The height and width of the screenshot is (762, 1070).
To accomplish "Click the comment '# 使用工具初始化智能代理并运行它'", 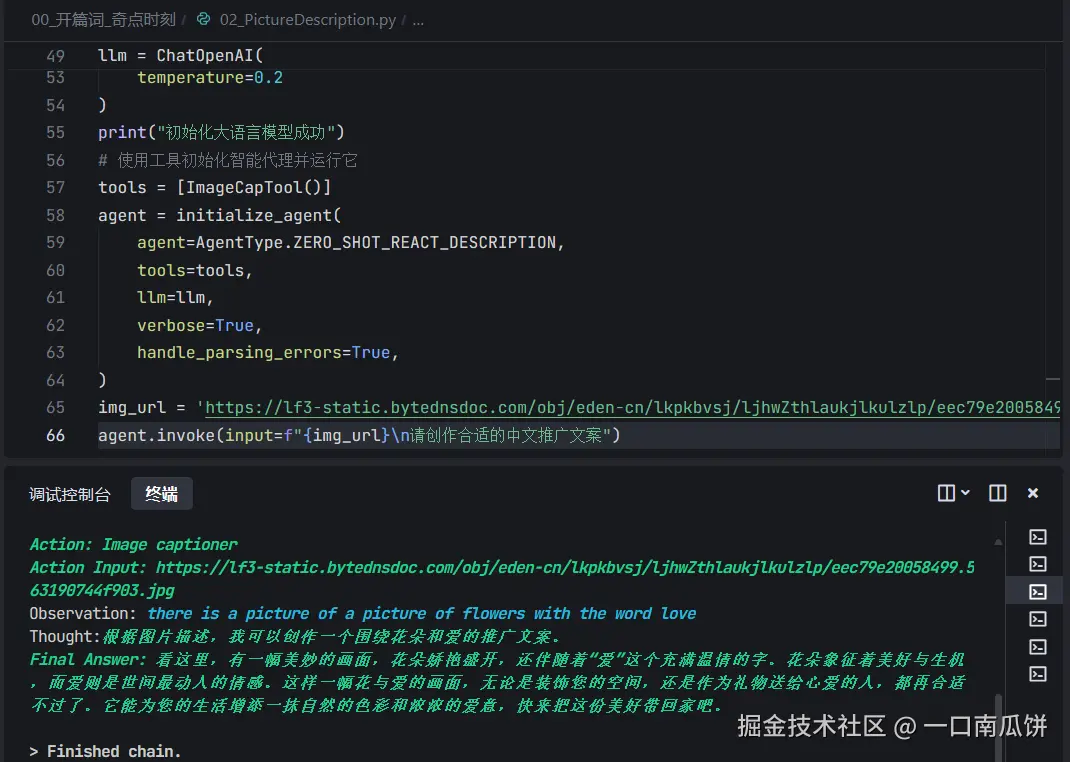I will click(228, 160).
